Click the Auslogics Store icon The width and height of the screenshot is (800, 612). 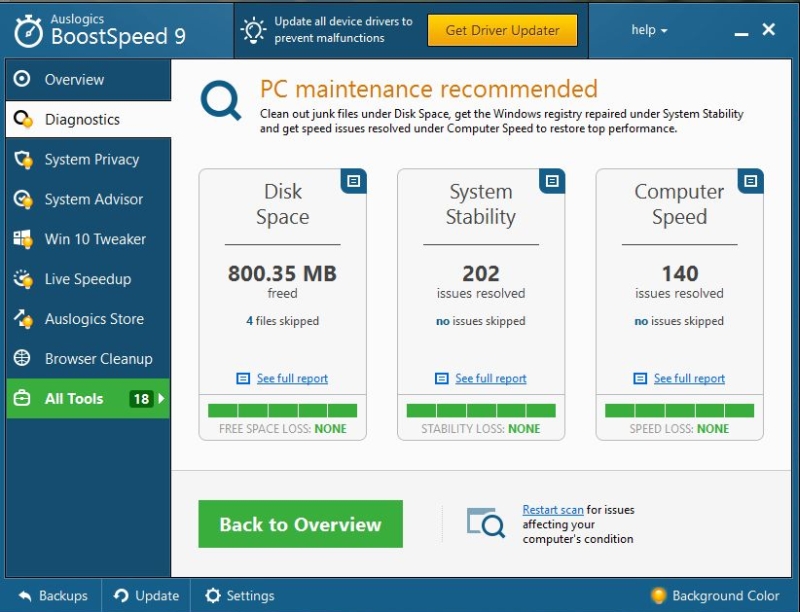click(x=23, y=319)
